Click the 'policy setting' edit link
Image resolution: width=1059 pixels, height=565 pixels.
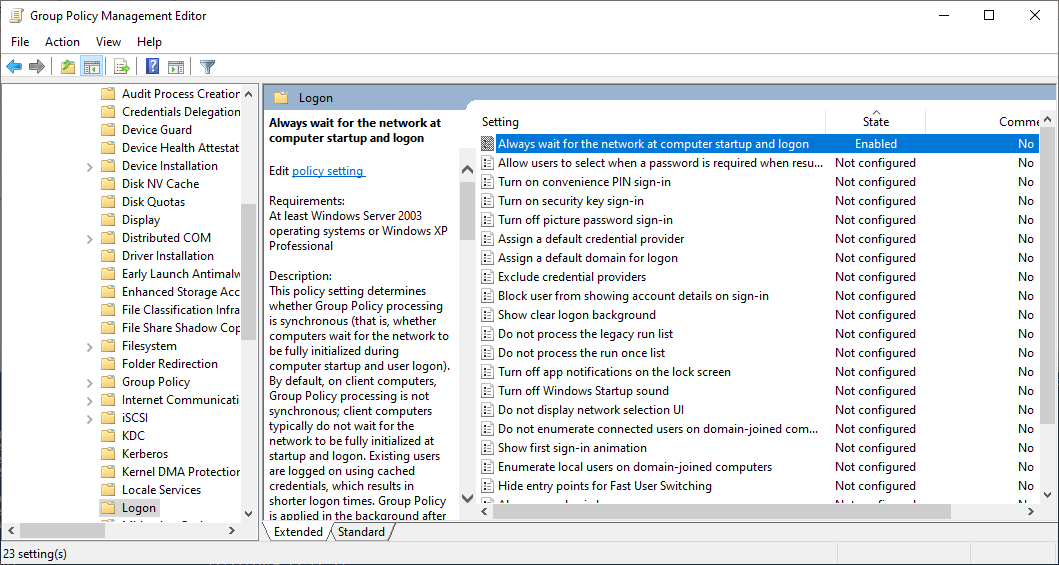(x=328, y=171)
